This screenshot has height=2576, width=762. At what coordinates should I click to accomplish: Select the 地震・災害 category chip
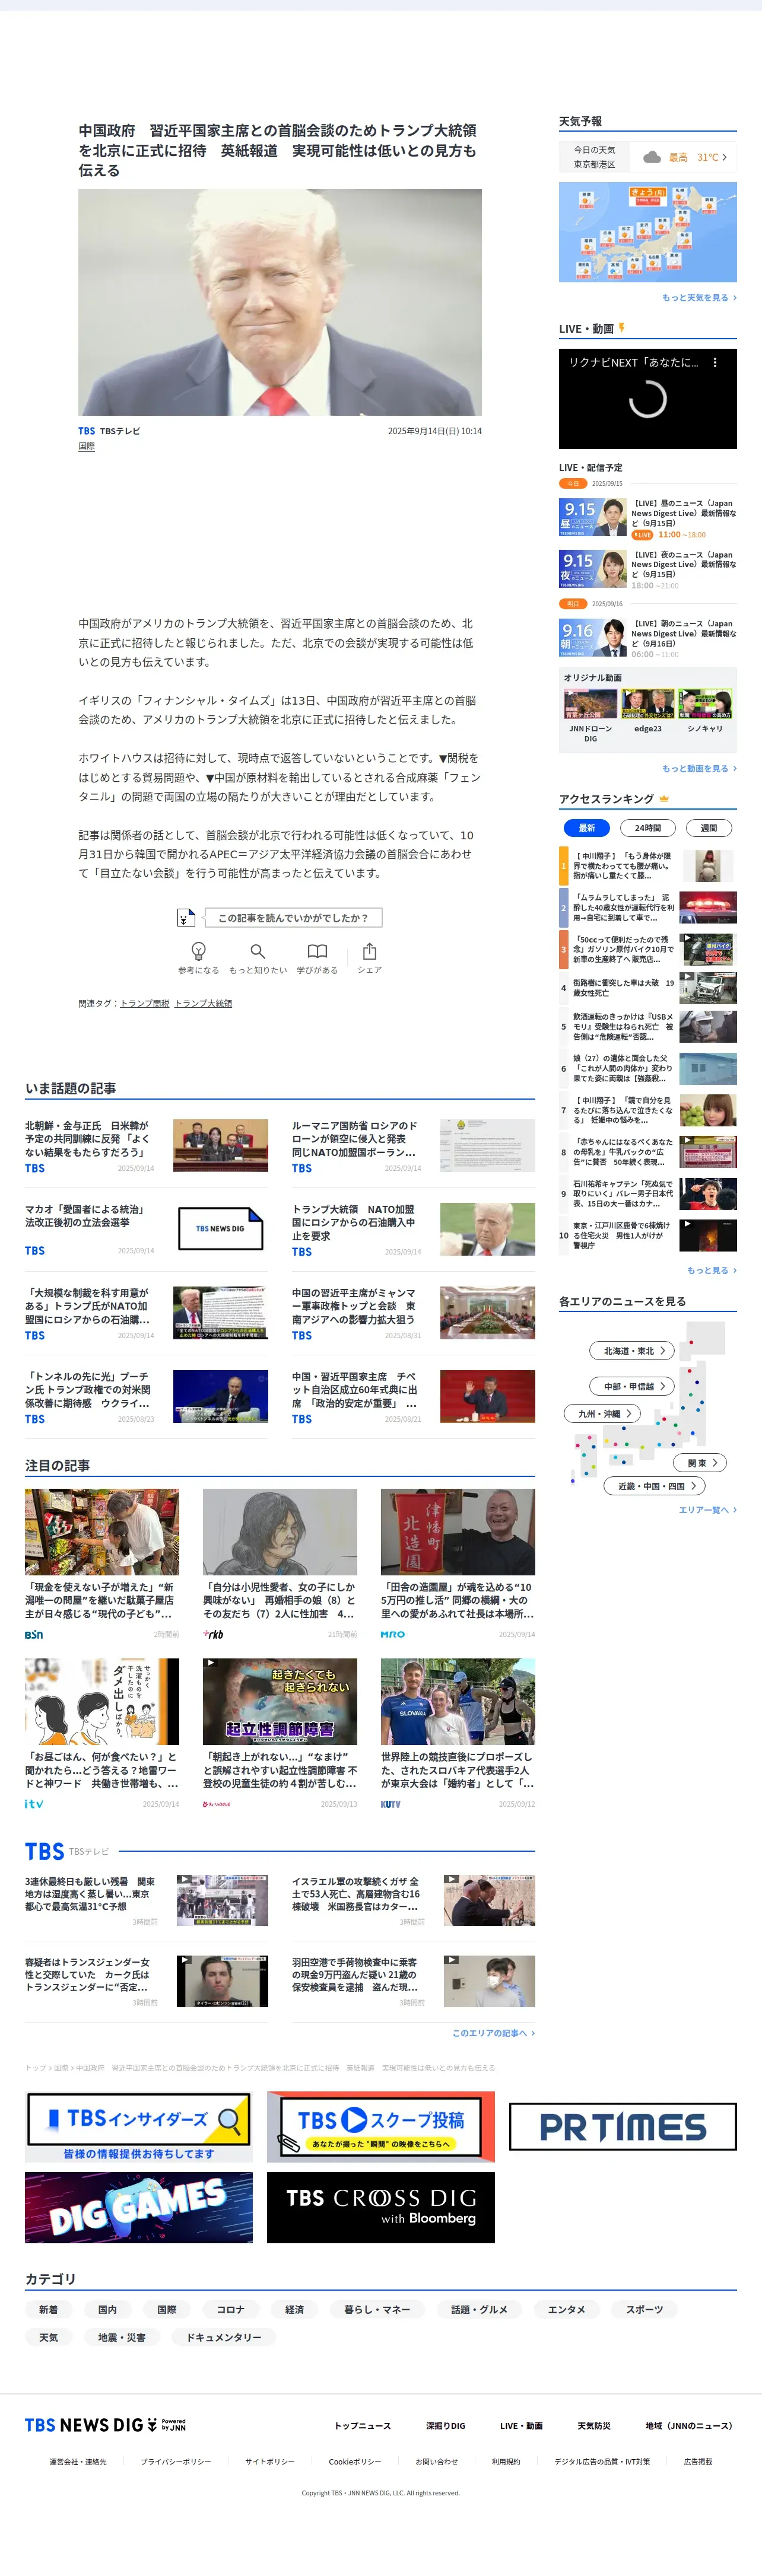coord(121,2338)
